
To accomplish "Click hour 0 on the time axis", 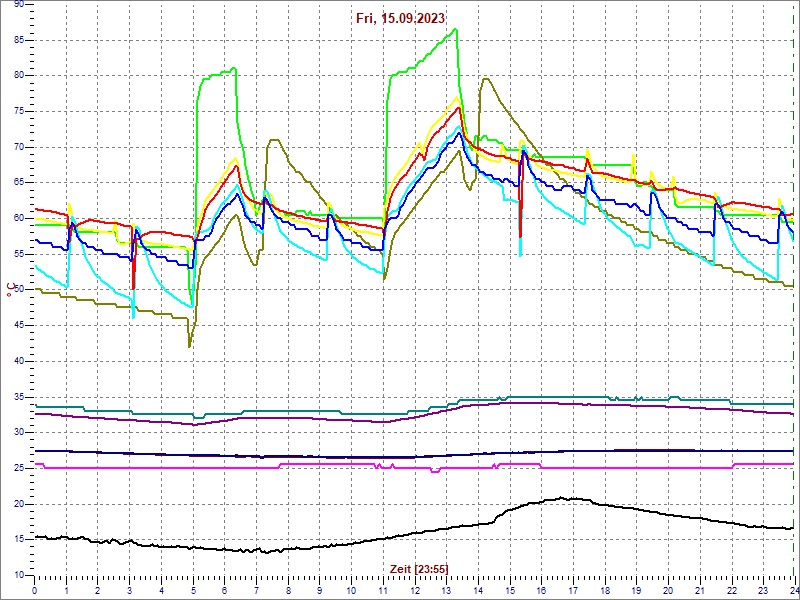I will 34,589.
